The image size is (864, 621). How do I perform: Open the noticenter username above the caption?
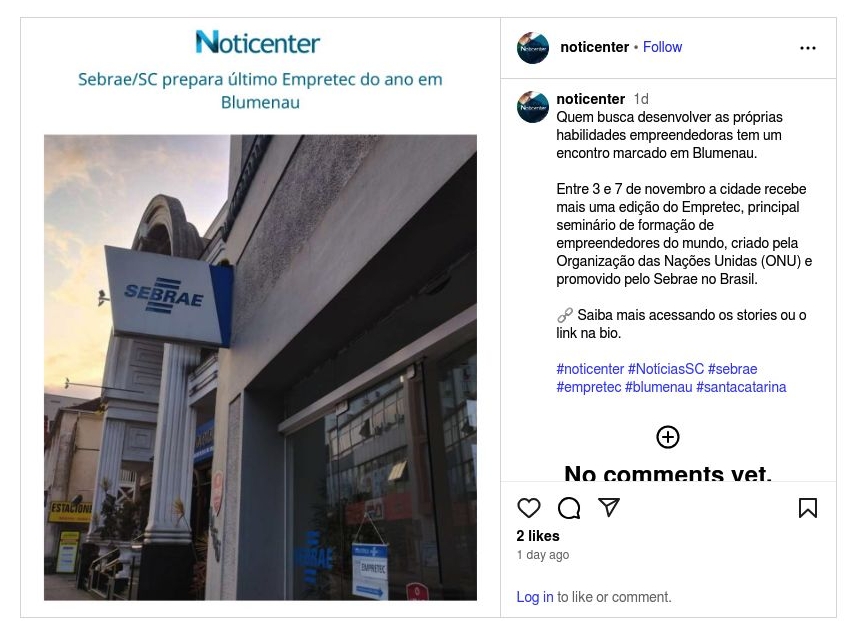click(x=590, y=99)
